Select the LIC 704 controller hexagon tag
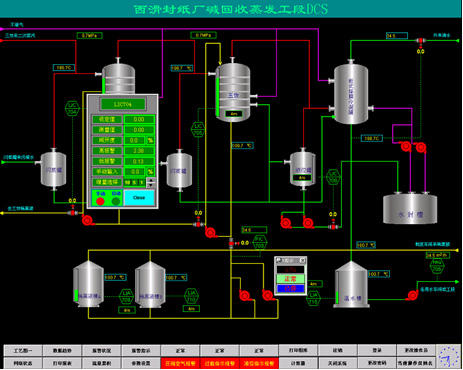 pyautogui.click(x=72, y=109)
